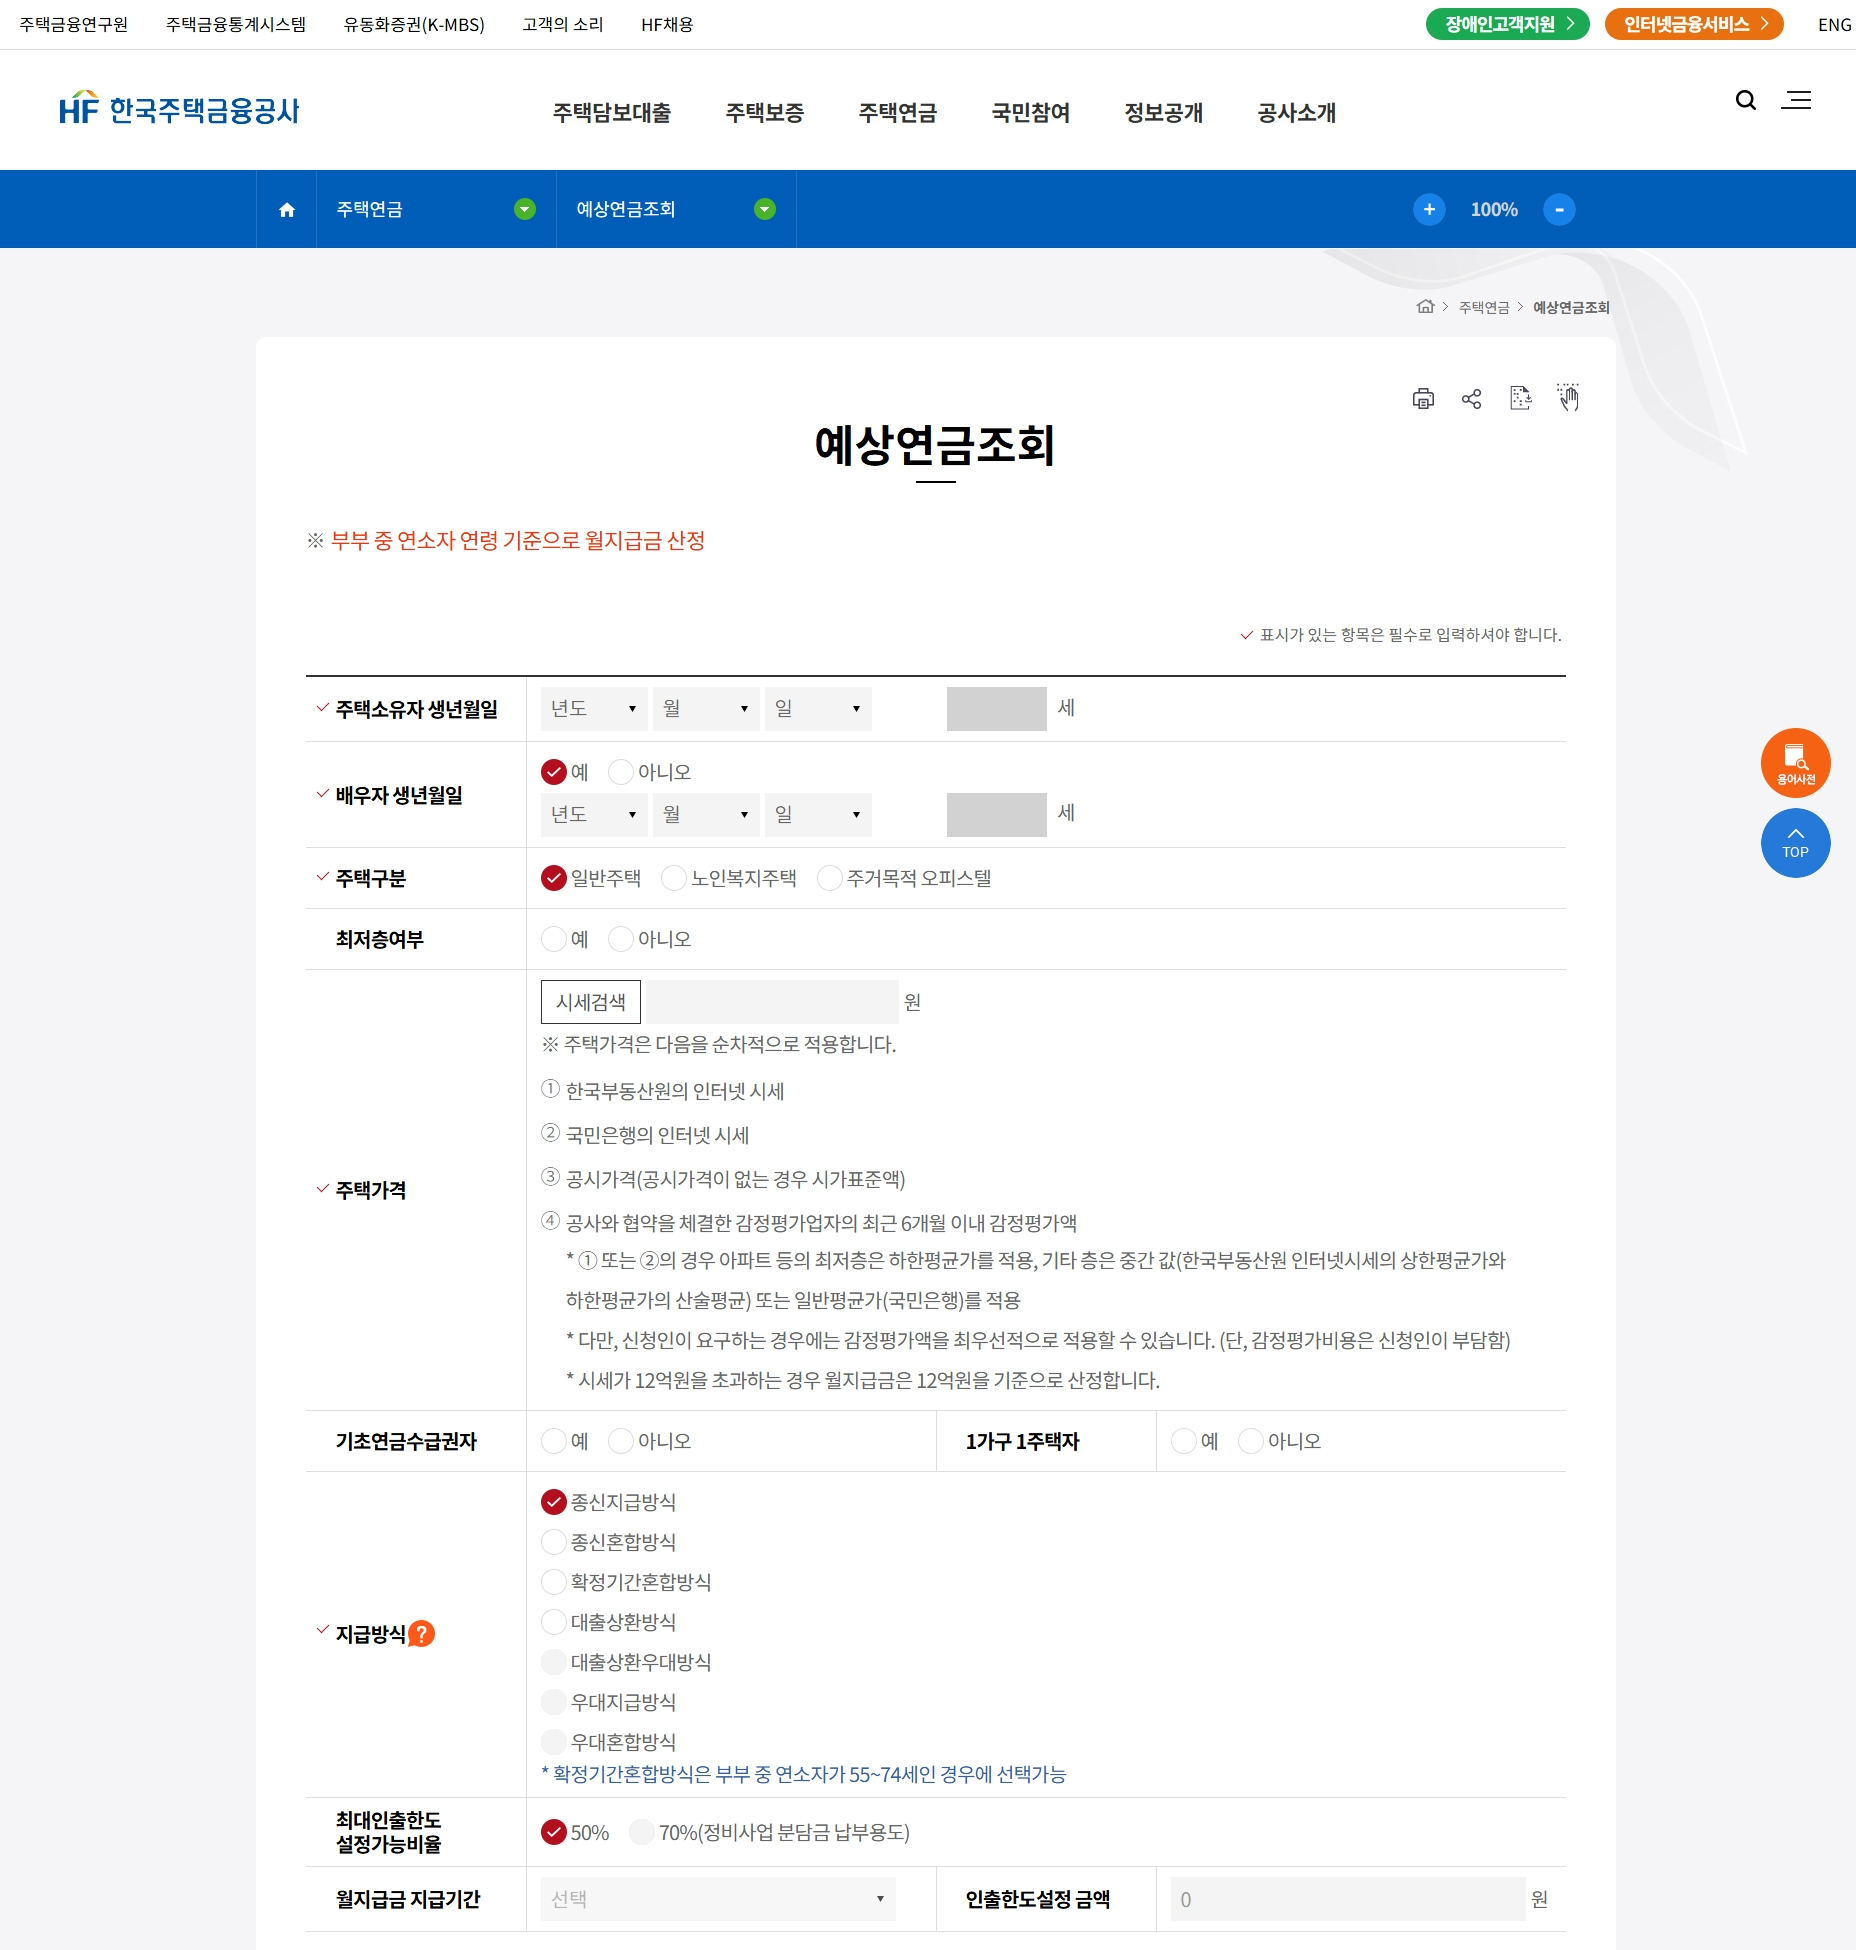Screen dimensions: 1856x1950
Task: Click the question mark beside 지급방식
Action: tap(423, 1634)
